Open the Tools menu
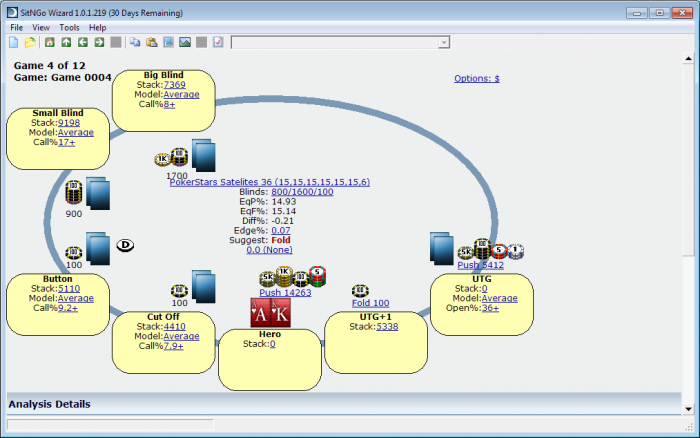 [69, 28]
